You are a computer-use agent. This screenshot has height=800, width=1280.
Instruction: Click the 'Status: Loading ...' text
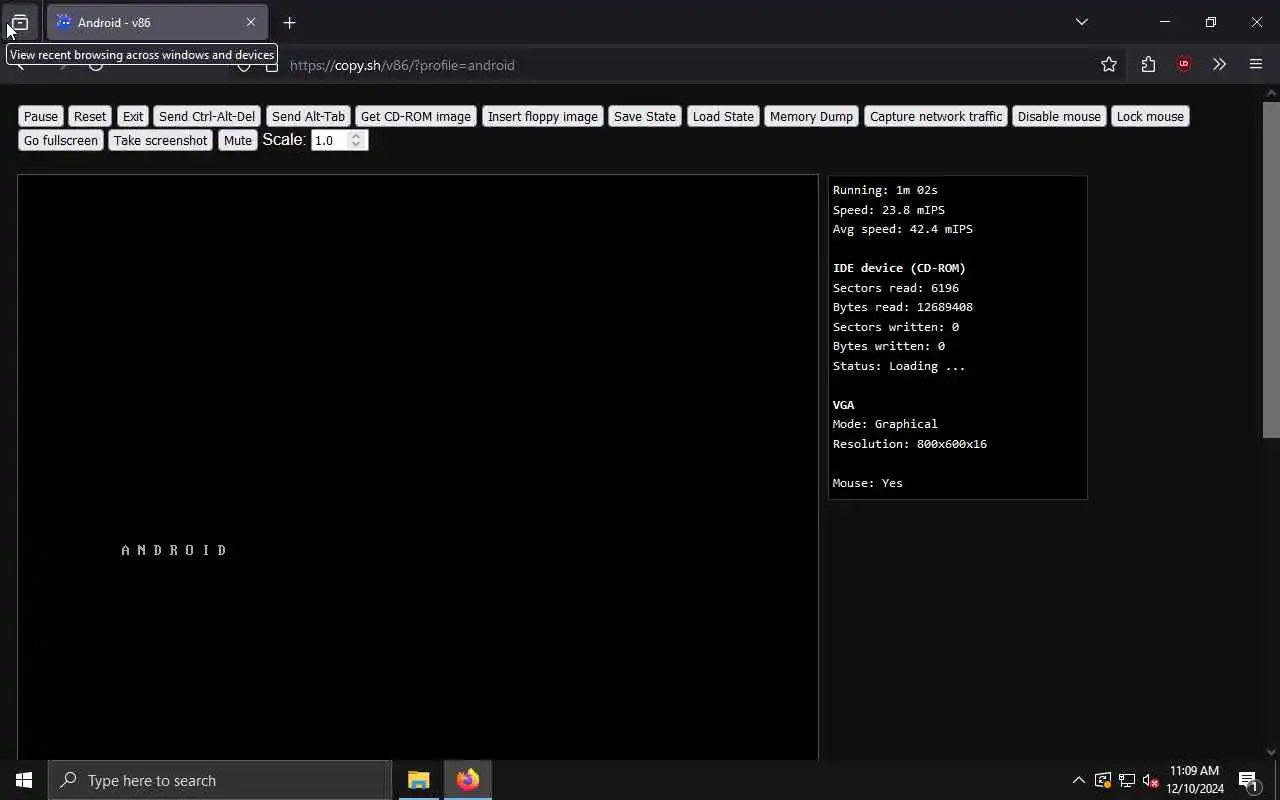pyautogui.click(x=899, y=366)
